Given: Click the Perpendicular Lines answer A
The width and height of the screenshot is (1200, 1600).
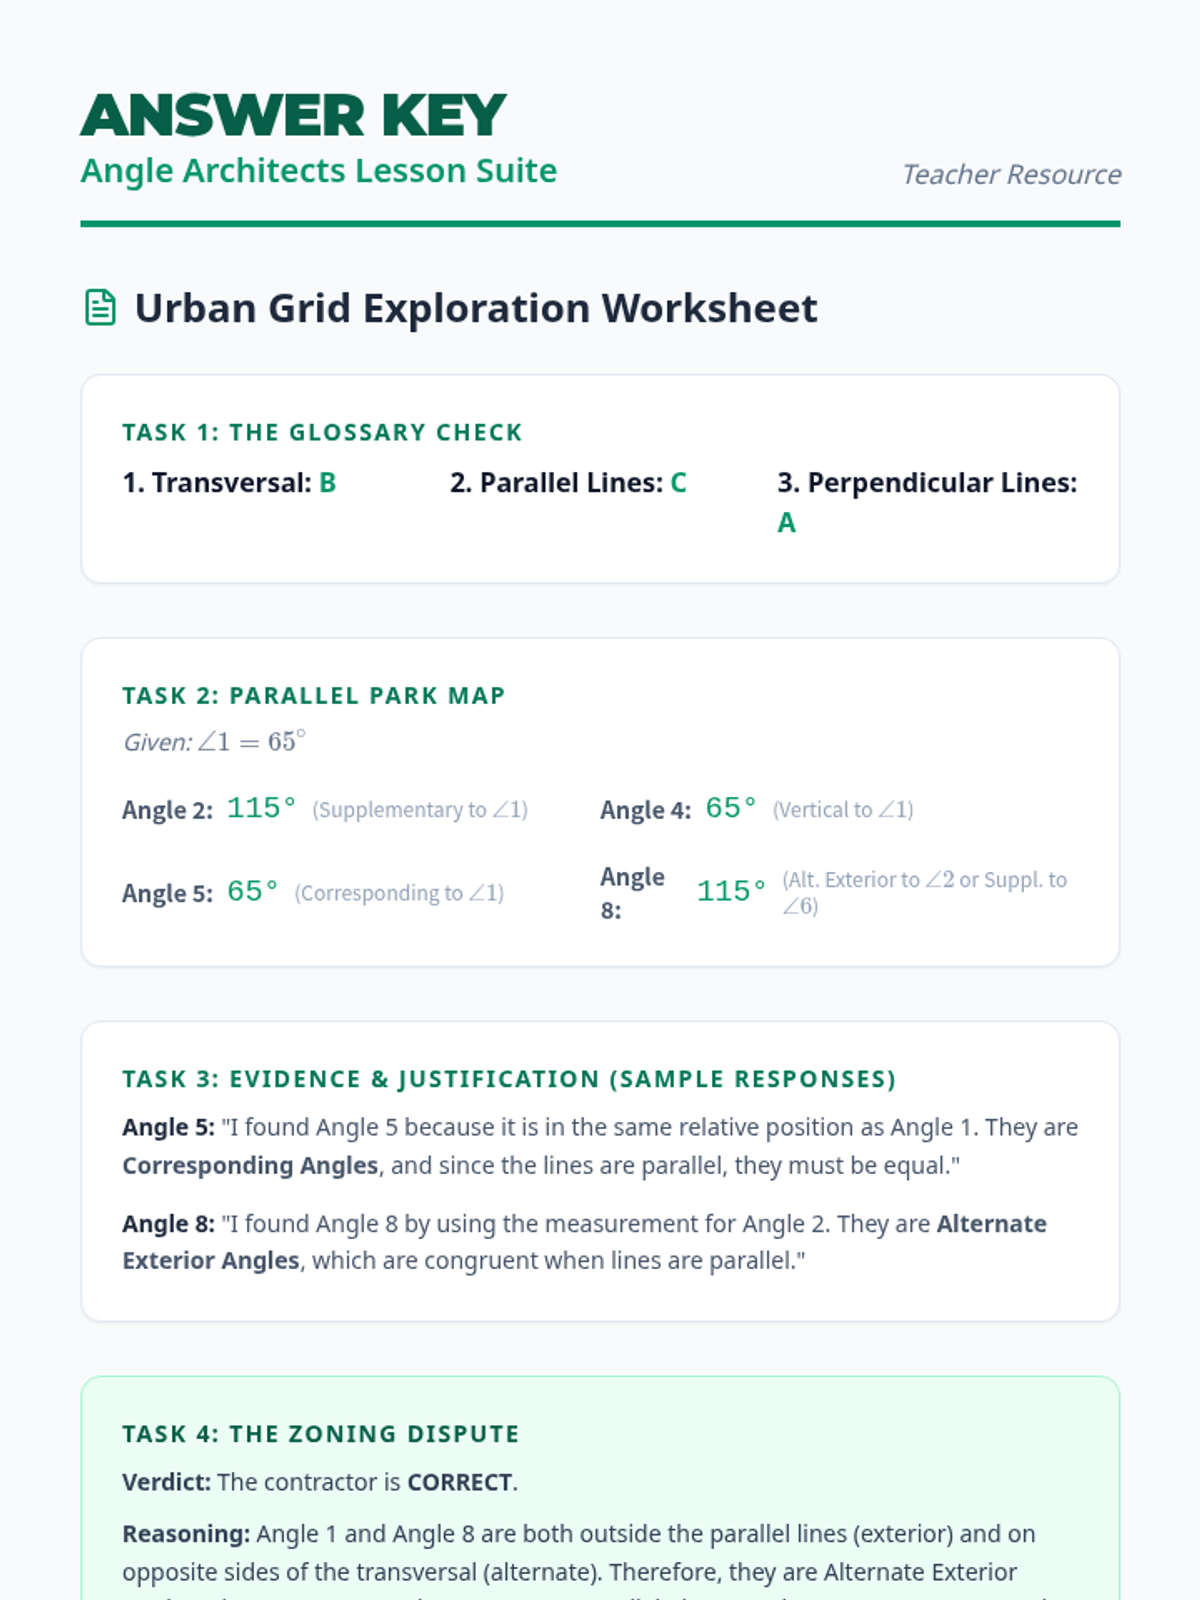Looking at the screenshot, I should pyautogui.click(x=786, y=523).
